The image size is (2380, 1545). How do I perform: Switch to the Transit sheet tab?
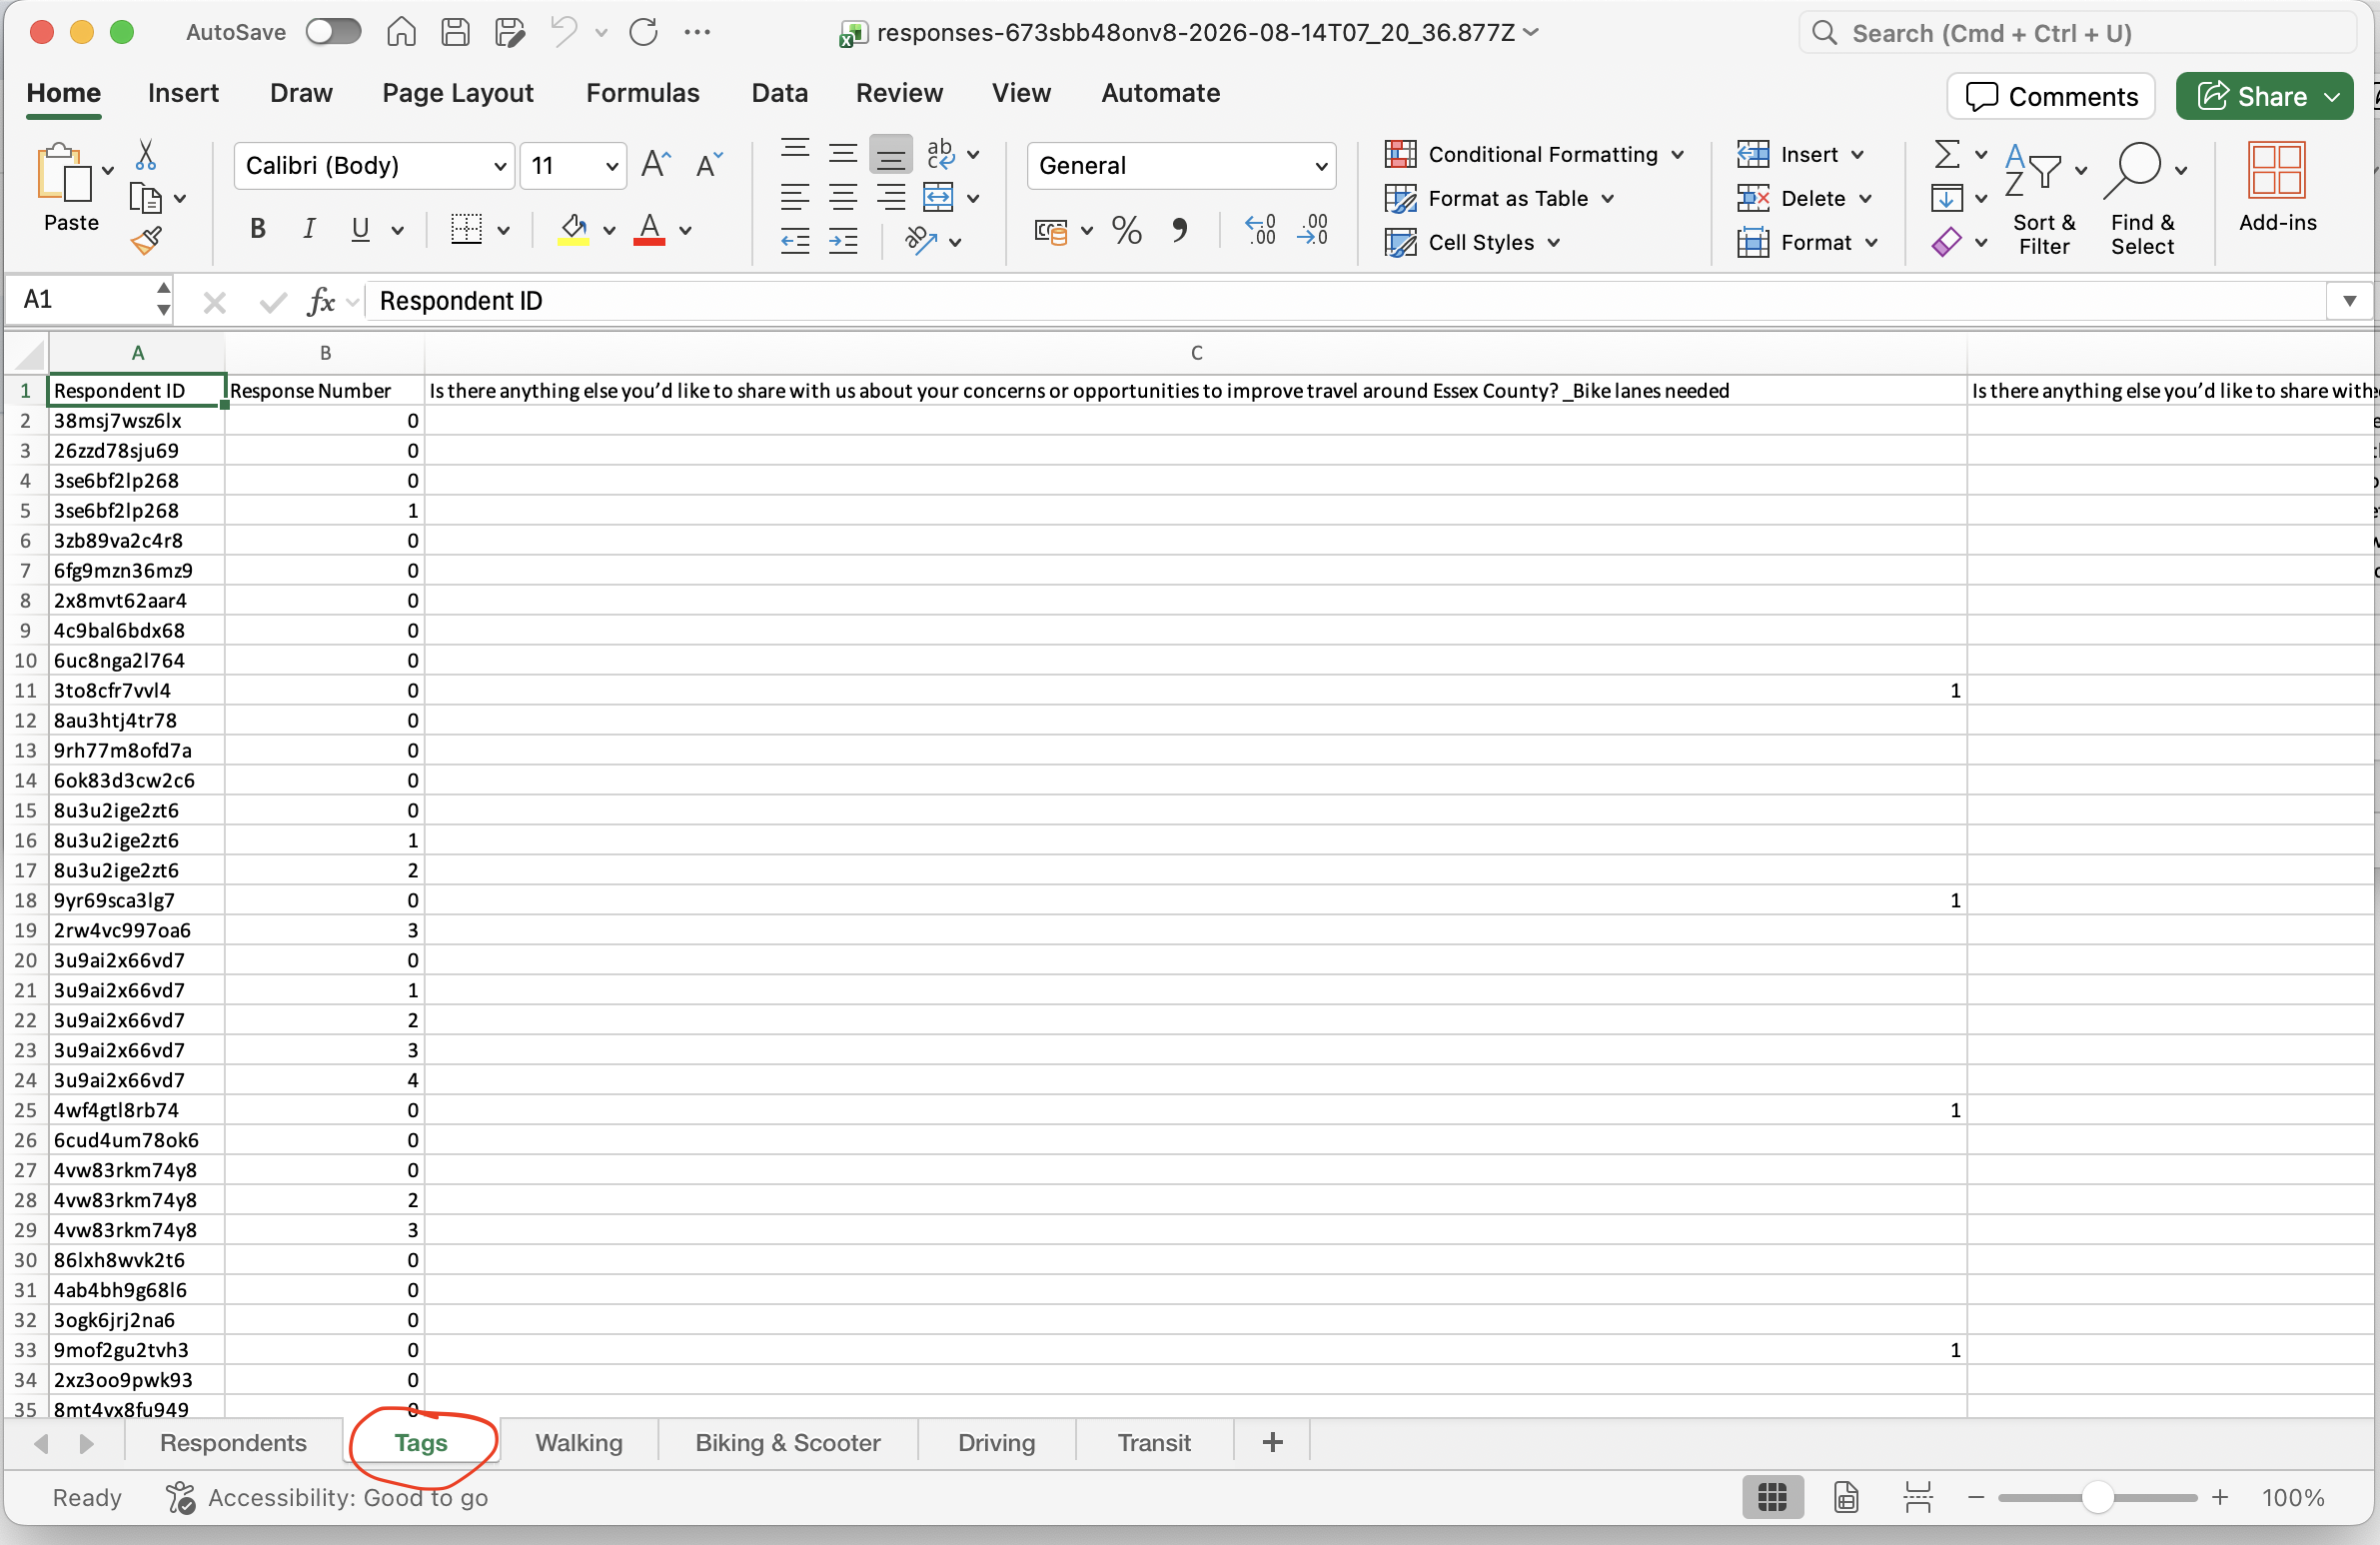(x=1154, y=1442)
